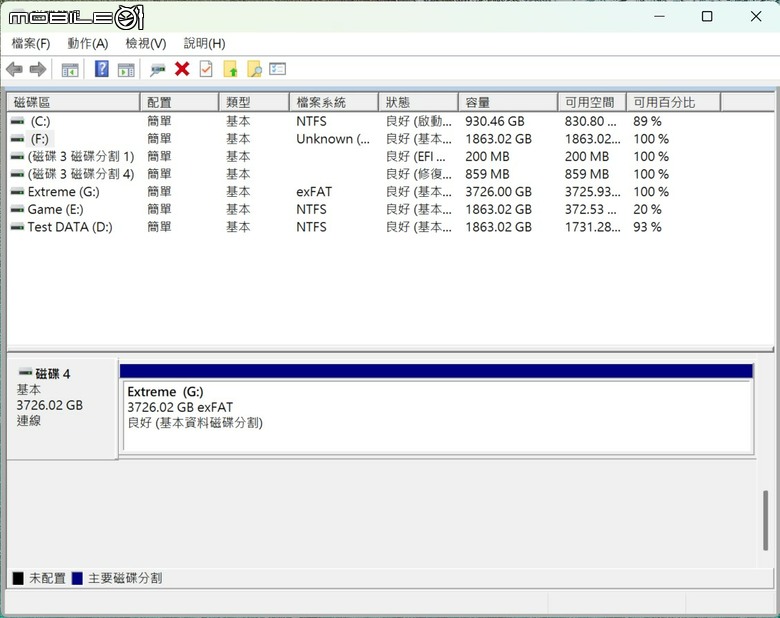Click the vertical scrollbar thumb in disk pane
780x618 pixels.
(766, 520)
